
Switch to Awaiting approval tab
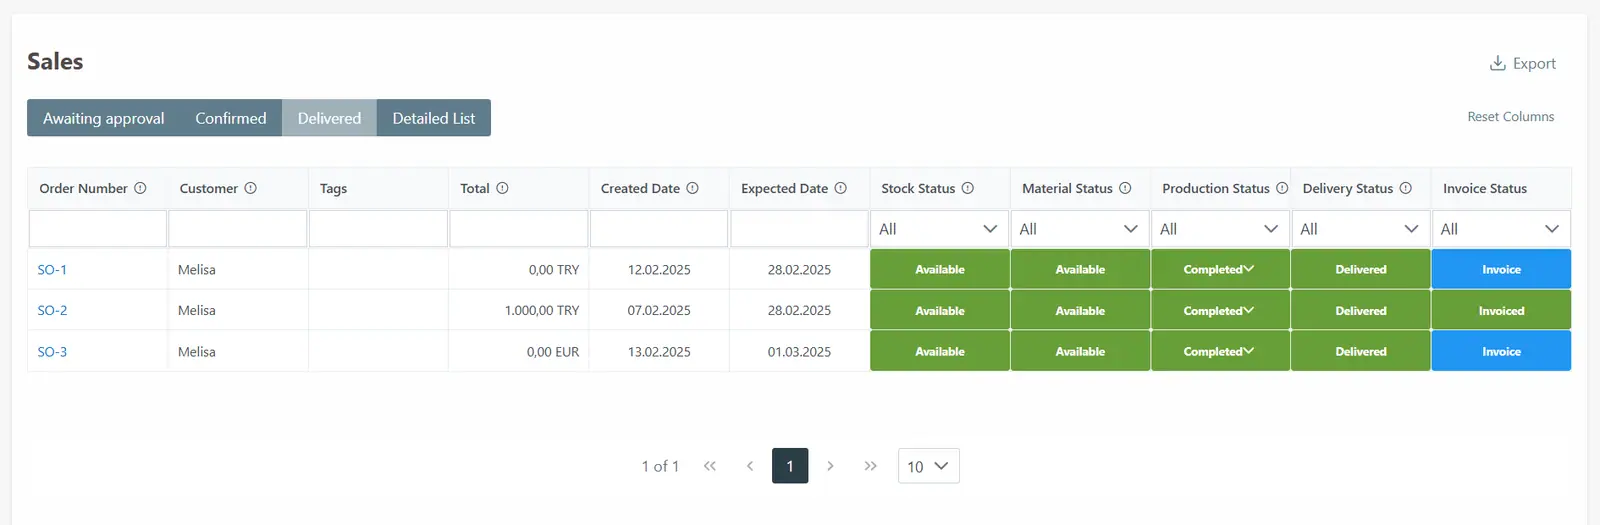tap(104, 118)
